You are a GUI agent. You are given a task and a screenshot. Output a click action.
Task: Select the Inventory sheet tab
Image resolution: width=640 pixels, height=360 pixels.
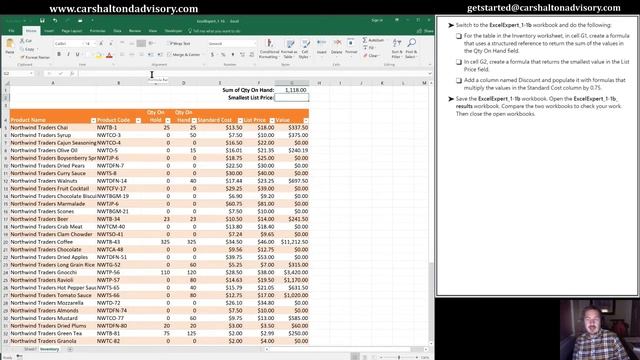point(49,349)
